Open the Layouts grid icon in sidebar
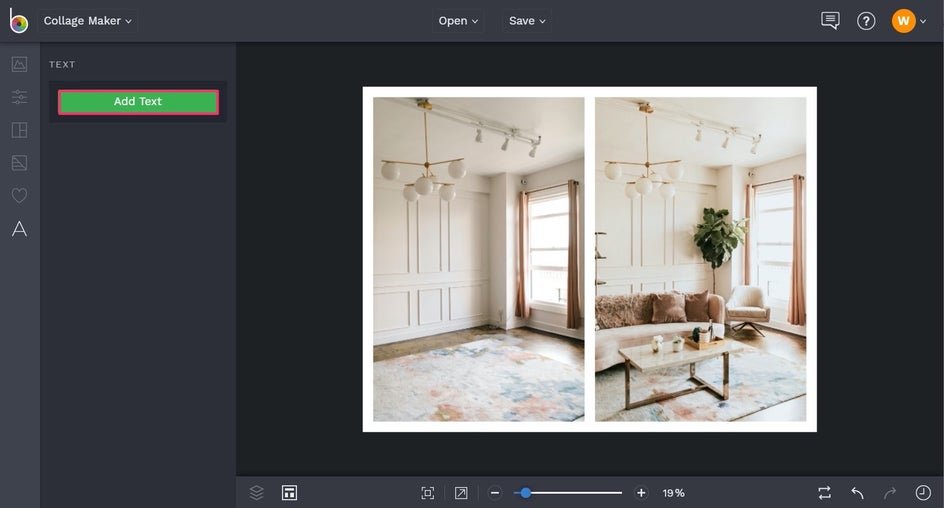944x508 pixels. point(19,130)
